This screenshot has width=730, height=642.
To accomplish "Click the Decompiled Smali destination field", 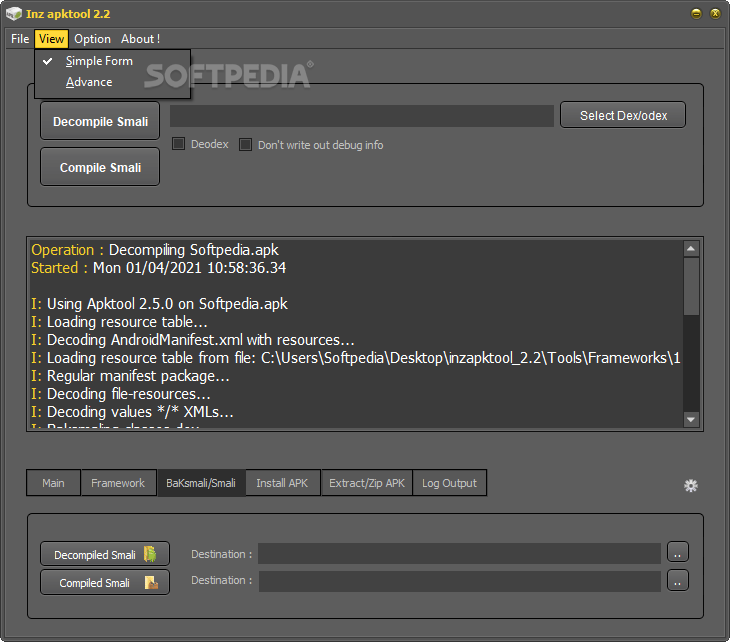I will coord(460,553).
